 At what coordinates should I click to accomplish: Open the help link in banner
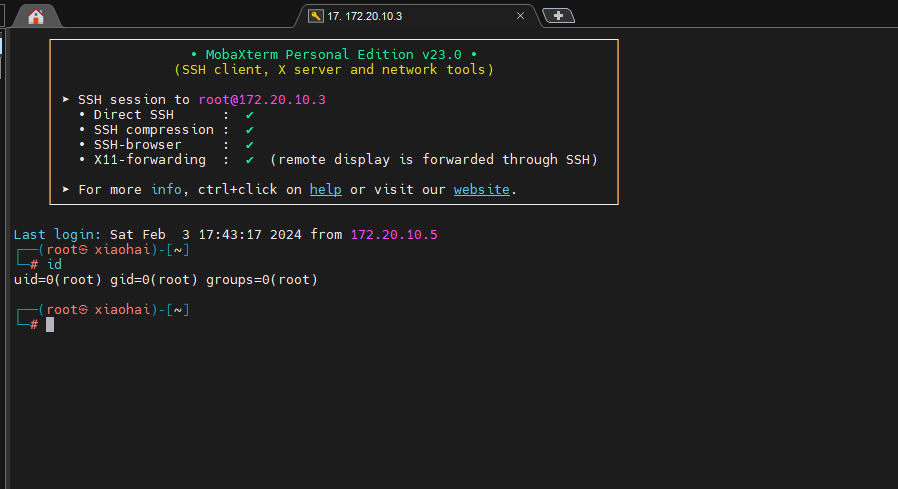[325, 190]
